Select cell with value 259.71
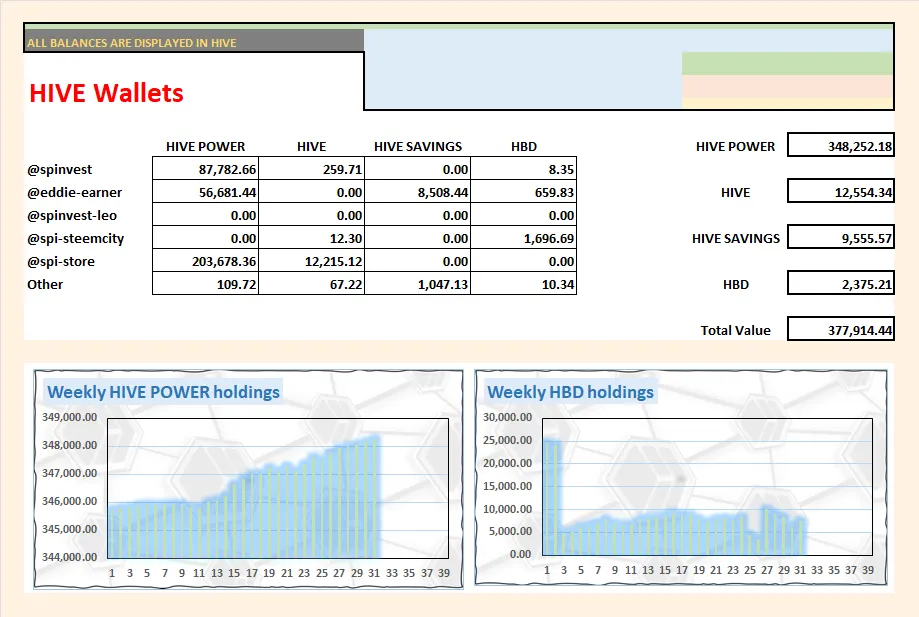The height and width of the screenshot is (617, 919). [x=312, y=169]
